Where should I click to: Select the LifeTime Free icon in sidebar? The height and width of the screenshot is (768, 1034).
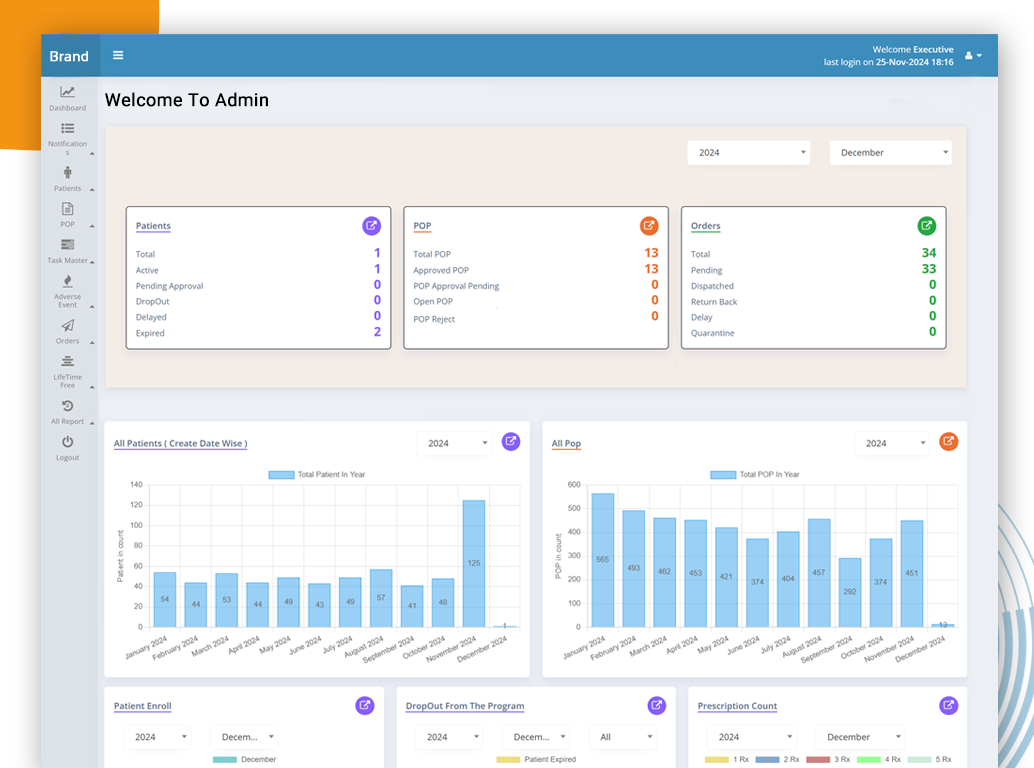point(67,361)
